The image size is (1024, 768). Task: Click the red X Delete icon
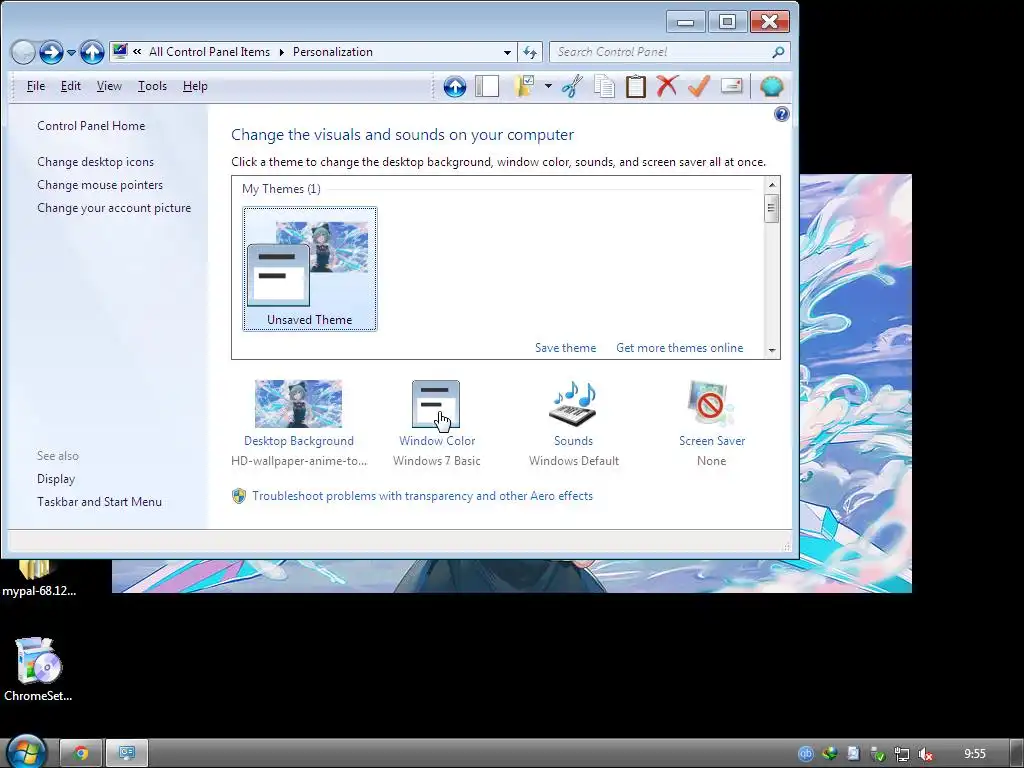[667, 86]
